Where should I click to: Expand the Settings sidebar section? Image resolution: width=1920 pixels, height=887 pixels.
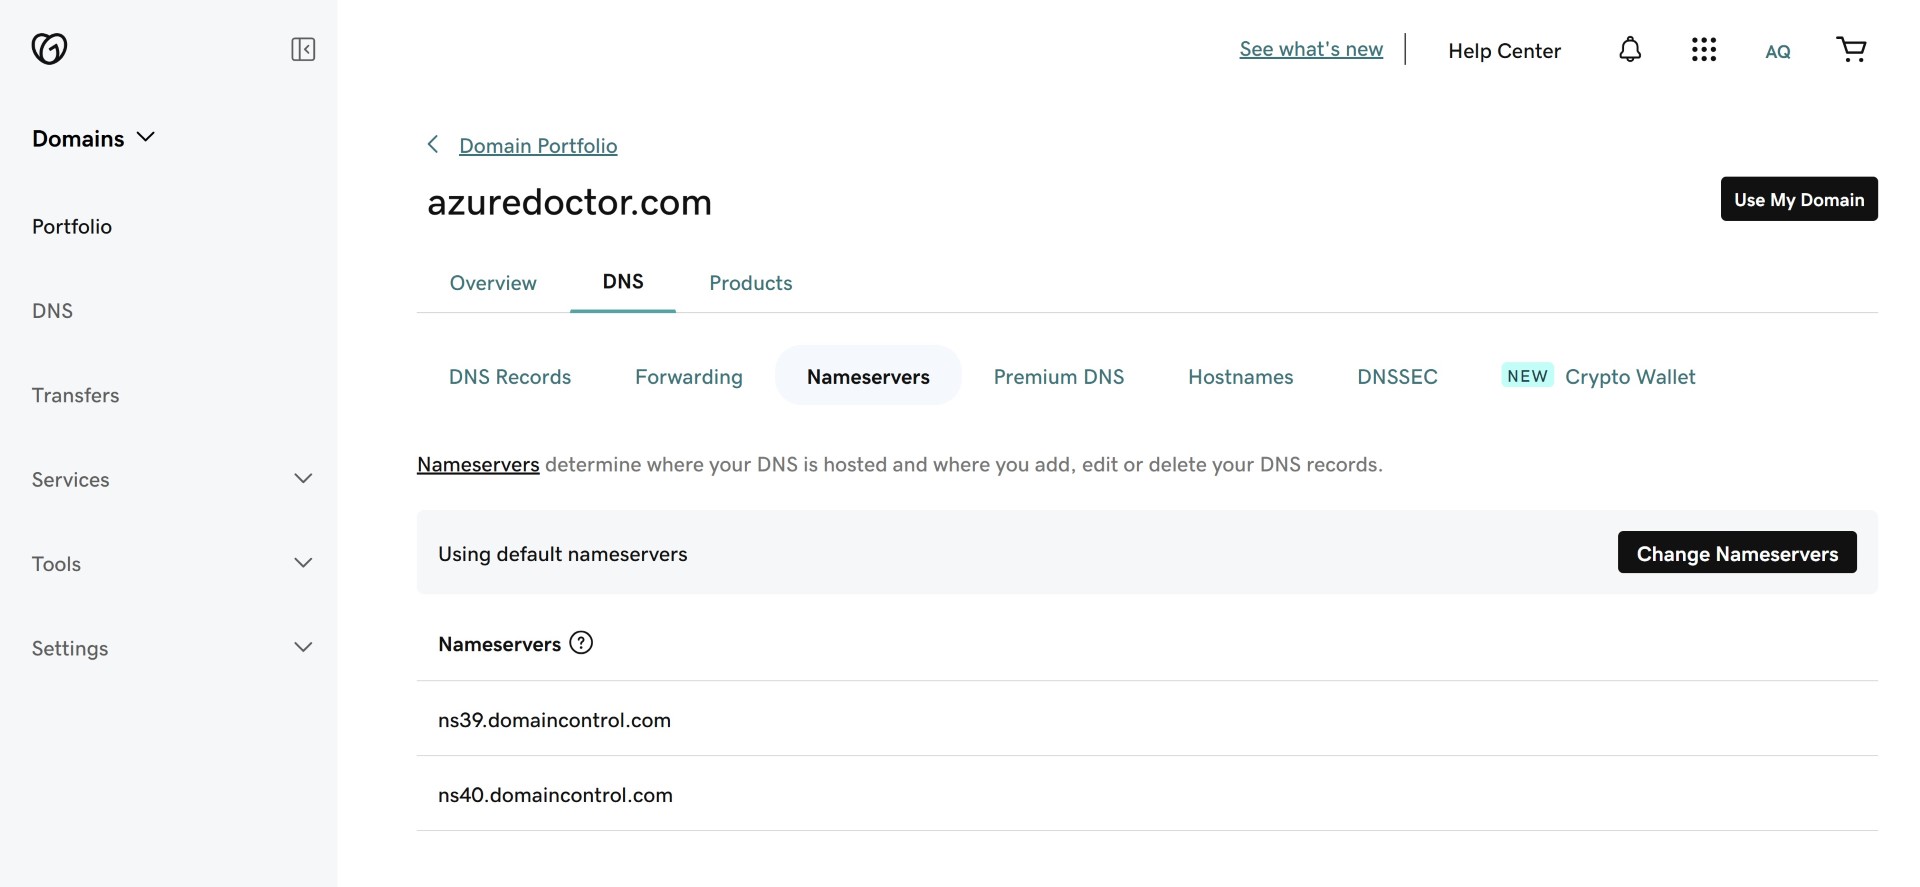coord(172,648)
